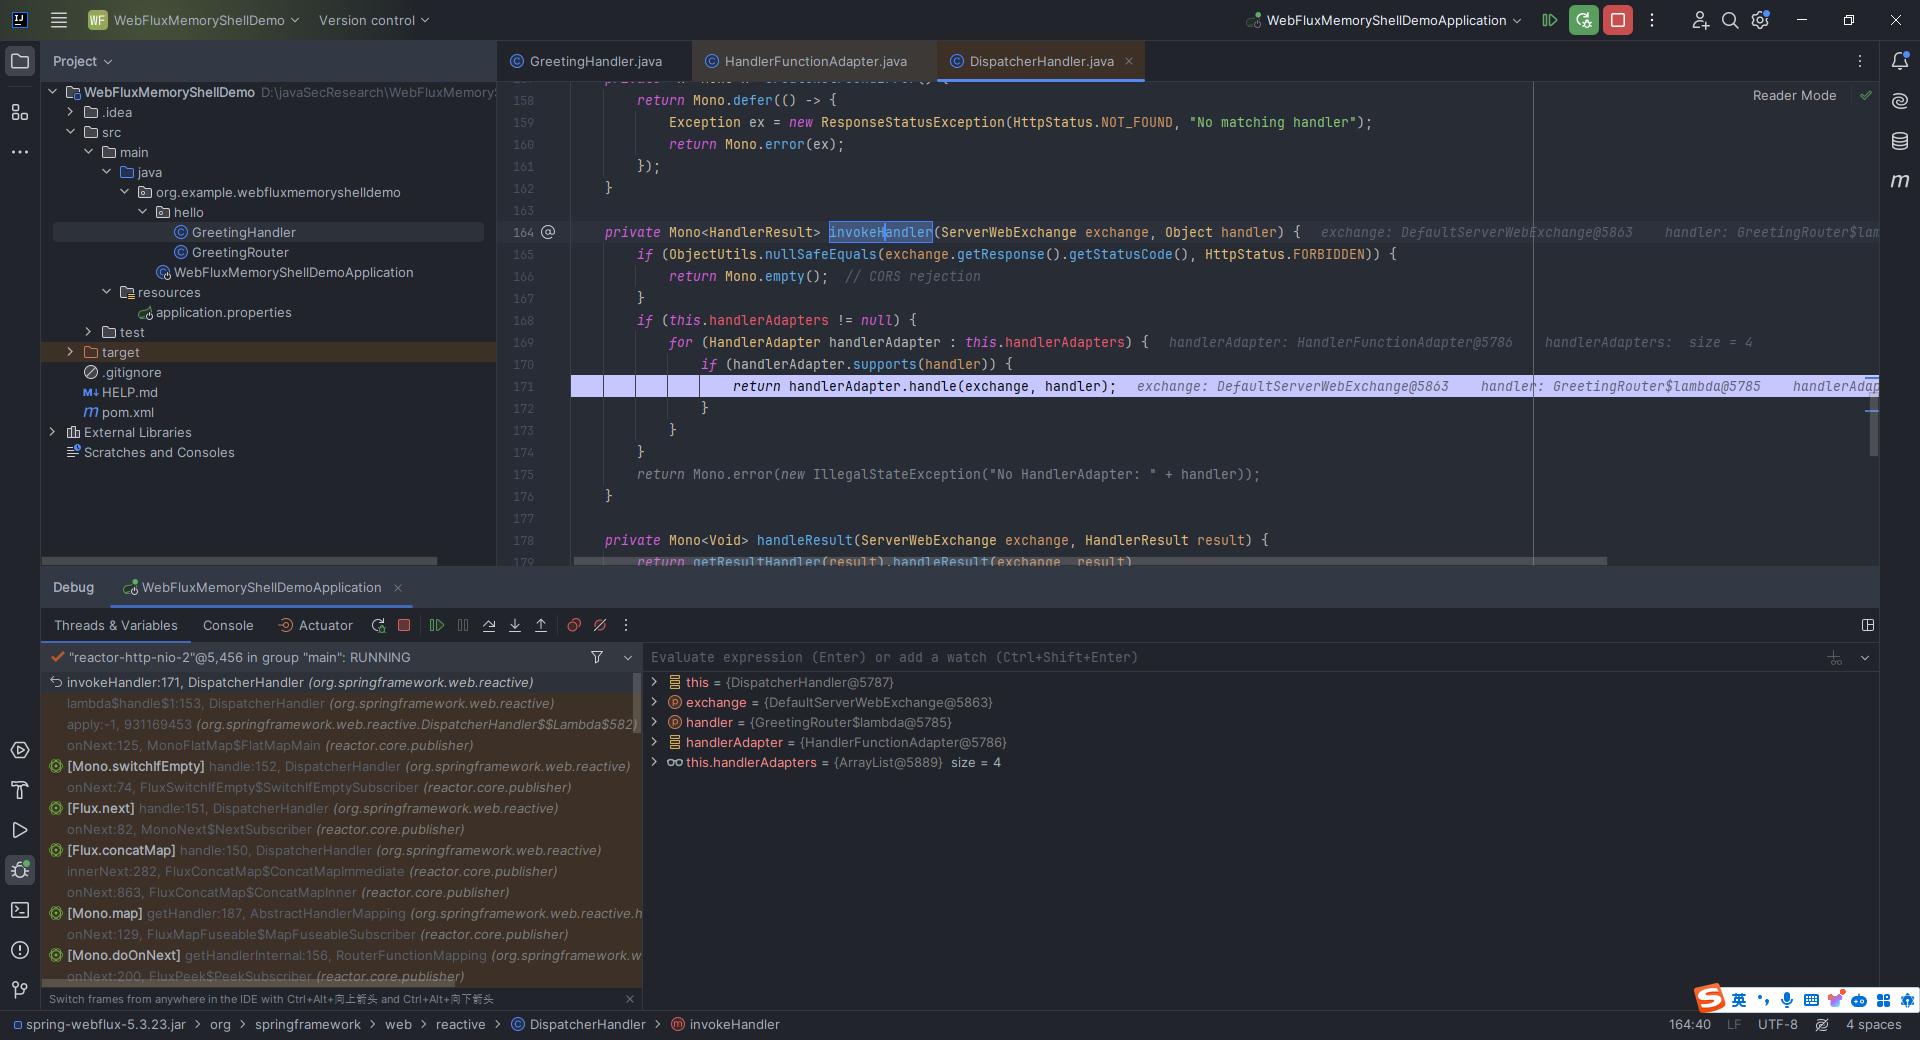The height and width of the screenshot is (1040, 1920).
Task: Expand evaluate expression history arrow
Action: (1865, 658)
